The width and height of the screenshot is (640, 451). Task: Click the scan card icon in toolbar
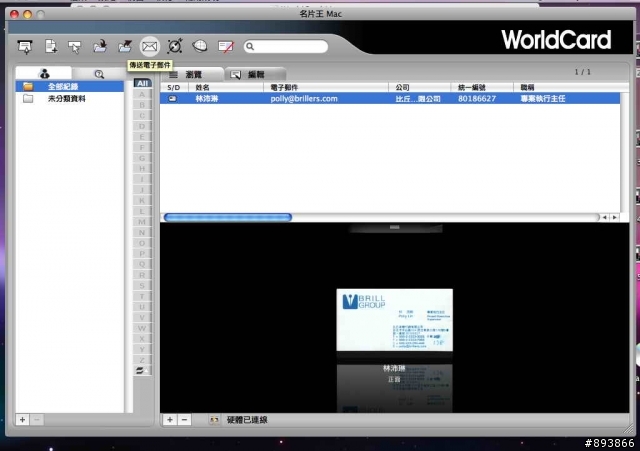(25, 47)
